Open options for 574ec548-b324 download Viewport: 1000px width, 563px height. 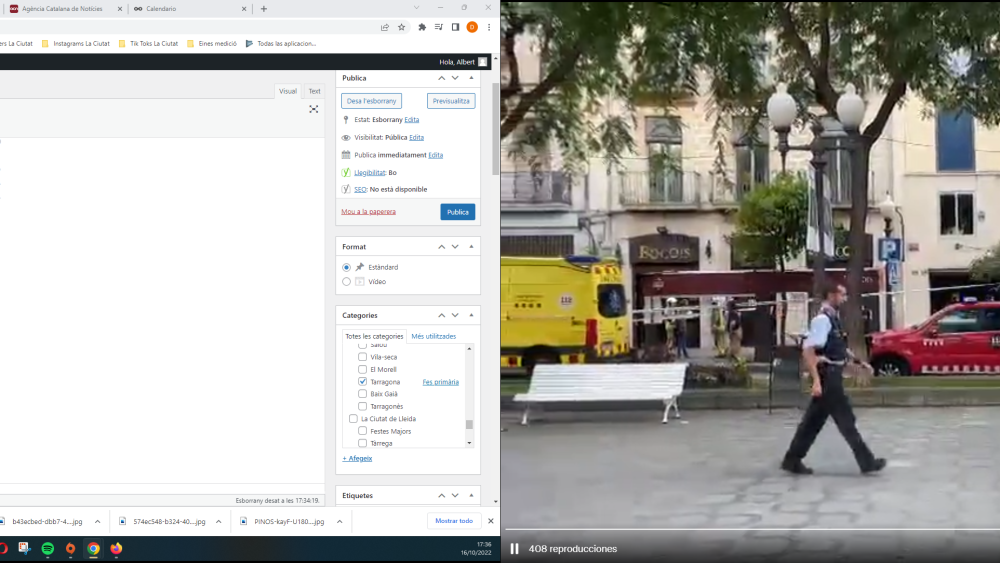[219, 522]
